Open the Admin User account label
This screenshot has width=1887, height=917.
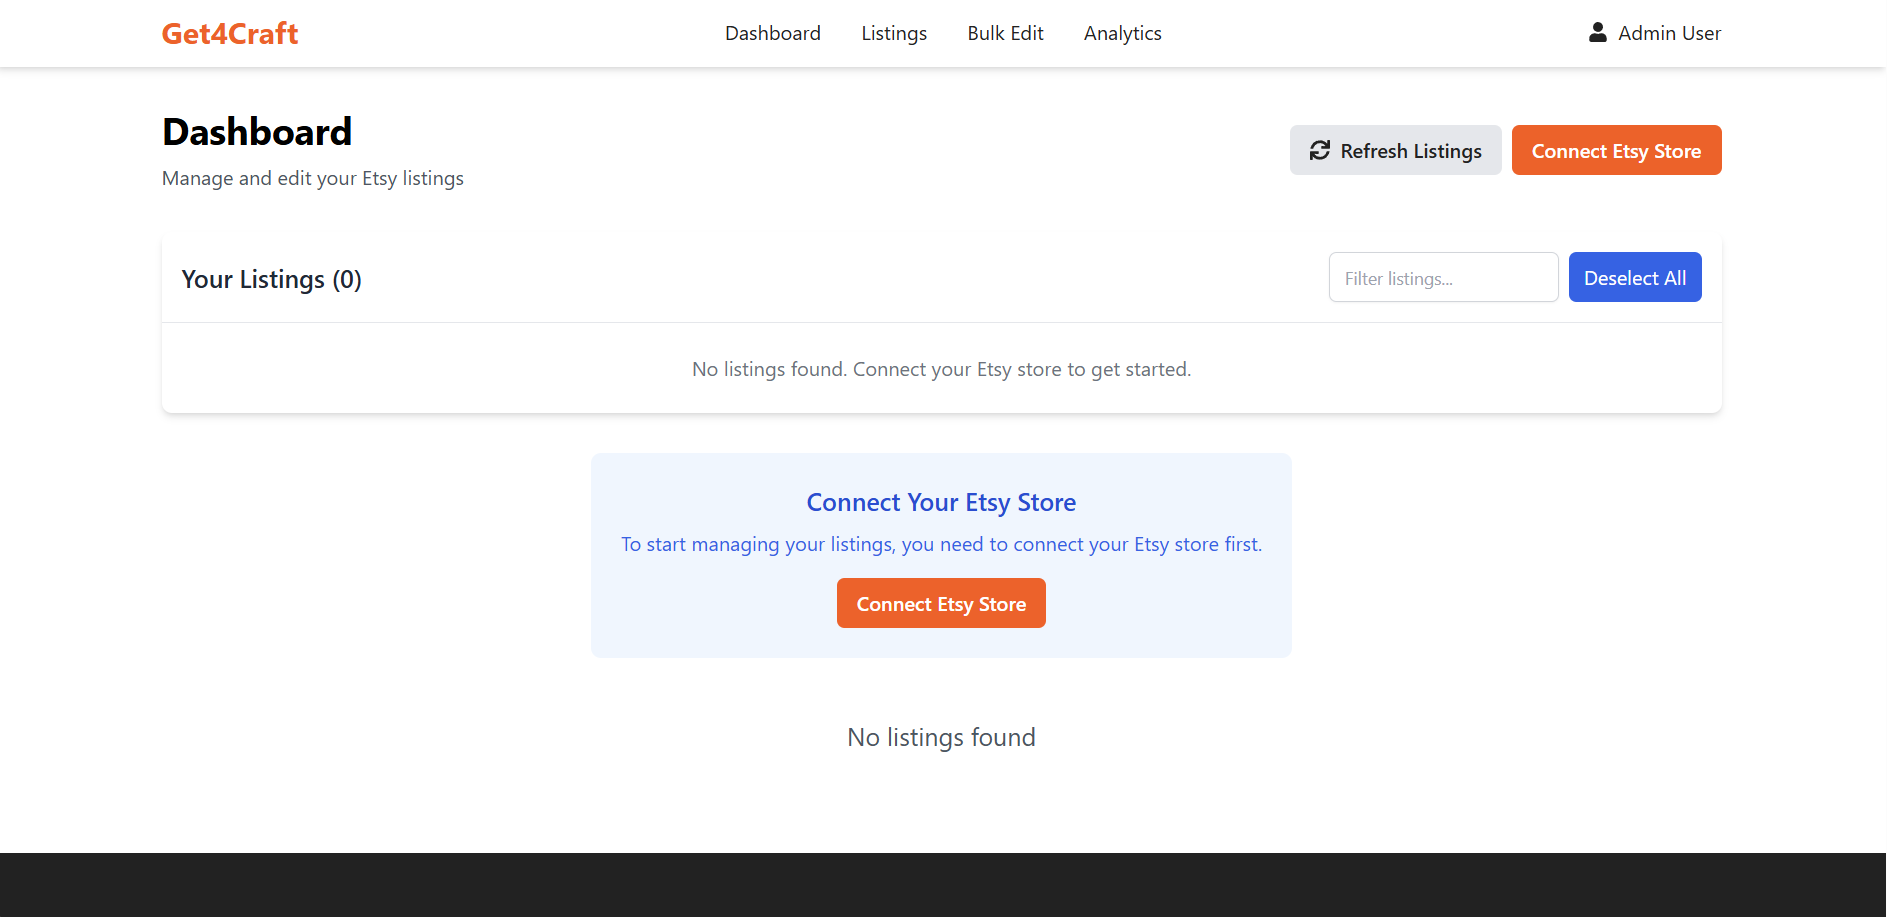1669,33
